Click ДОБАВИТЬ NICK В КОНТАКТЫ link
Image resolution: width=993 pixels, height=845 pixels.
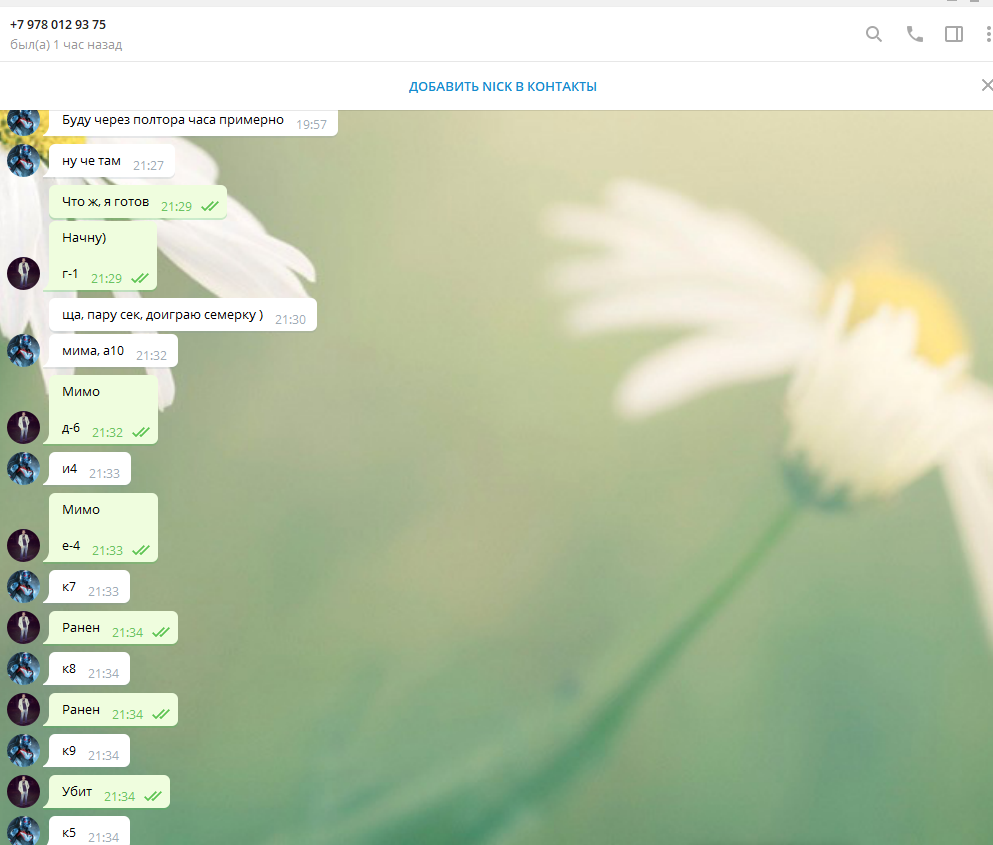click(503, 86)
